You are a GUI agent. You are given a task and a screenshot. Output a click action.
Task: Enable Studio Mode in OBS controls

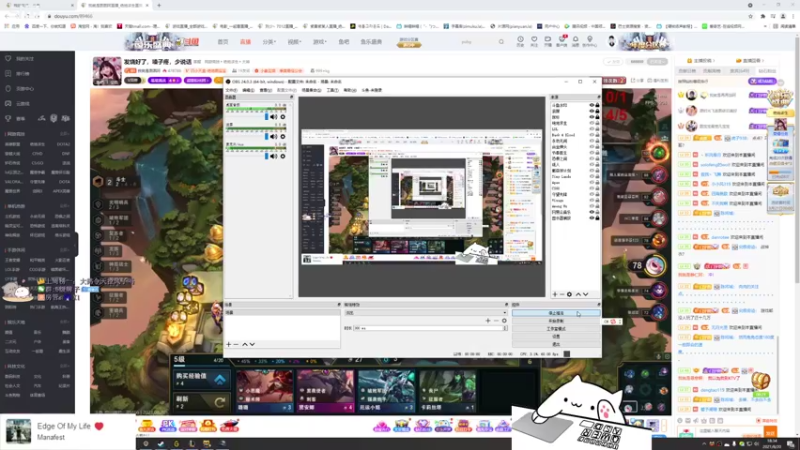[556, 329]
